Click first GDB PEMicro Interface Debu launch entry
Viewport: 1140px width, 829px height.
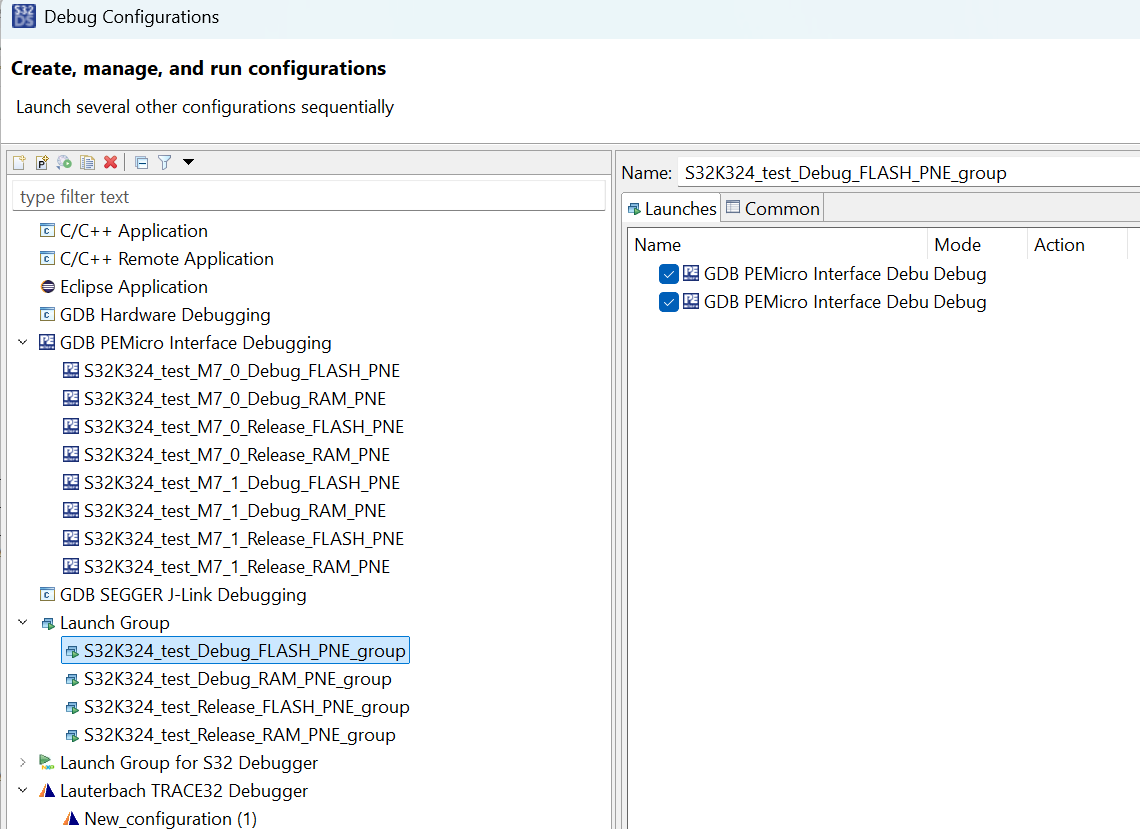point(816,274)
